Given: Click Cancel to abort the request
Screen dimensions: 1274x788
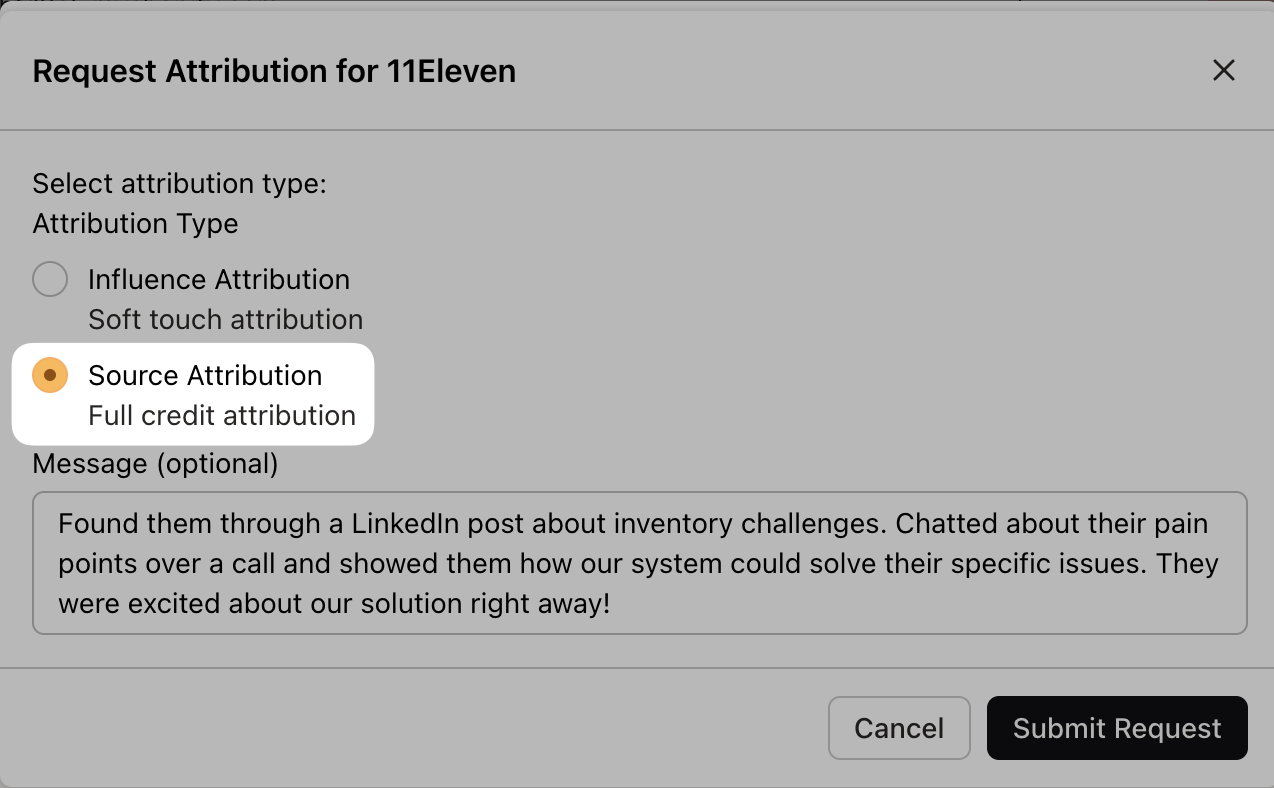Looking at the screenshot, I should tap(898, 728).
